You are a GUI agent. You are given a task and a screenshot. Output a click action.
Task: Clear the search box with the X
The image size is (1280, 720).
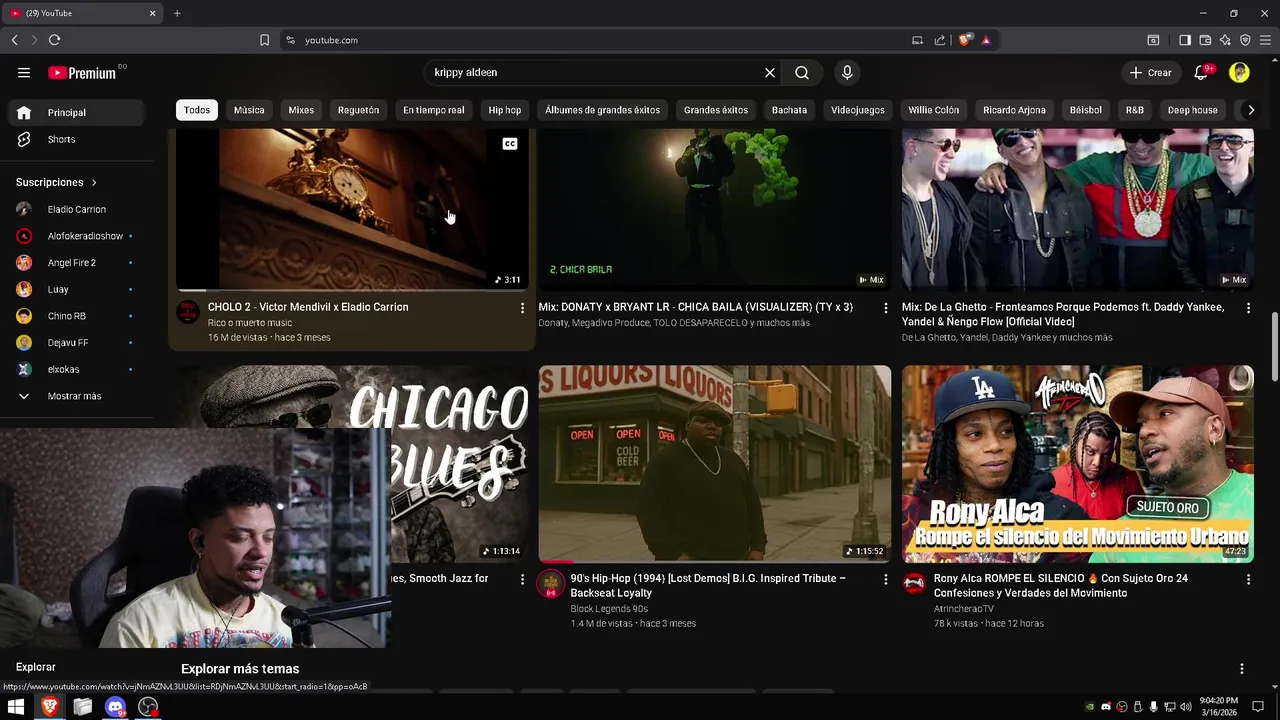[770, 72]
